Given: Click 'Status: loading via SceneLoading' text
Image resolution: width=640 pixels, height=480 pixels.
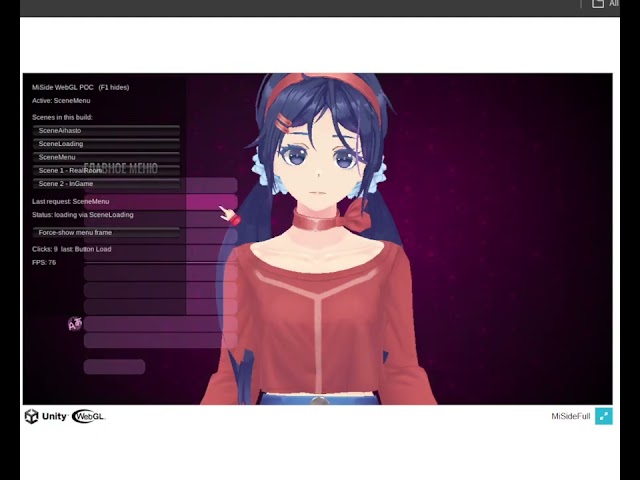Looking at the screenshot, I should 83,215.
